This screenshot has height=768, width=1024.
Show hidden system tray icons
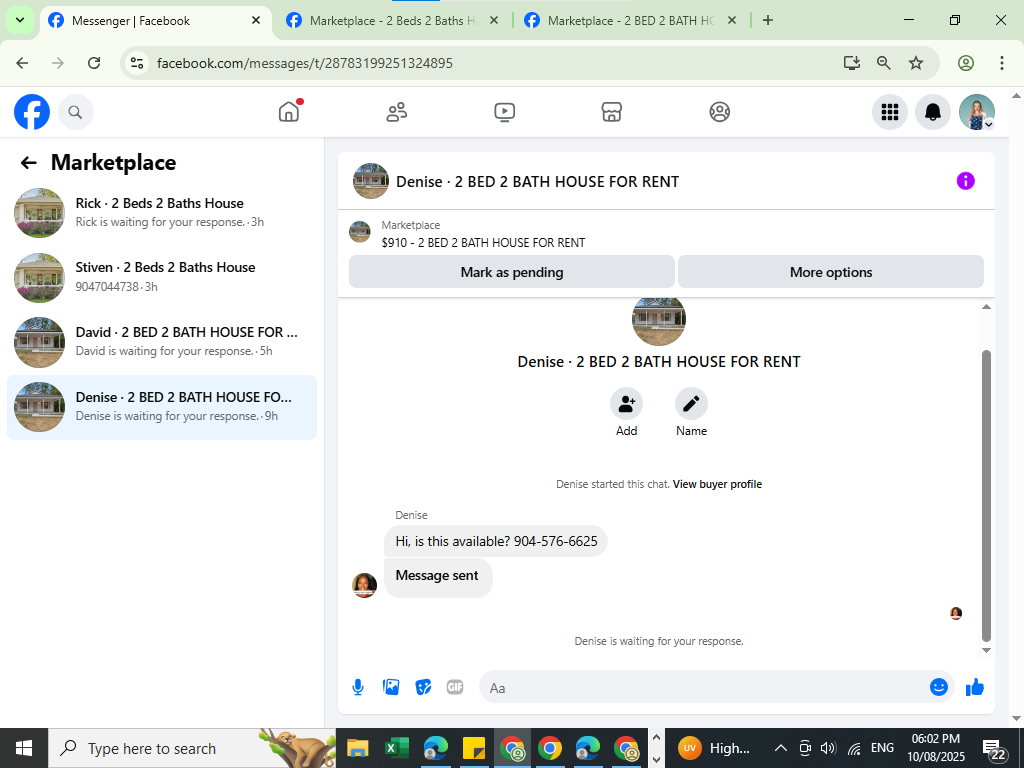pyautogui.click(x=780, y=748)
